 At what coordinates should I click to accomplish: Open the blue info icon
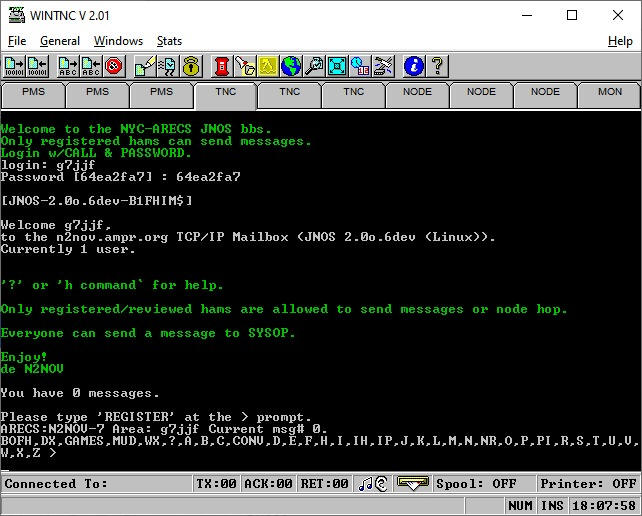pyautogui.click(x=414, y=66)
